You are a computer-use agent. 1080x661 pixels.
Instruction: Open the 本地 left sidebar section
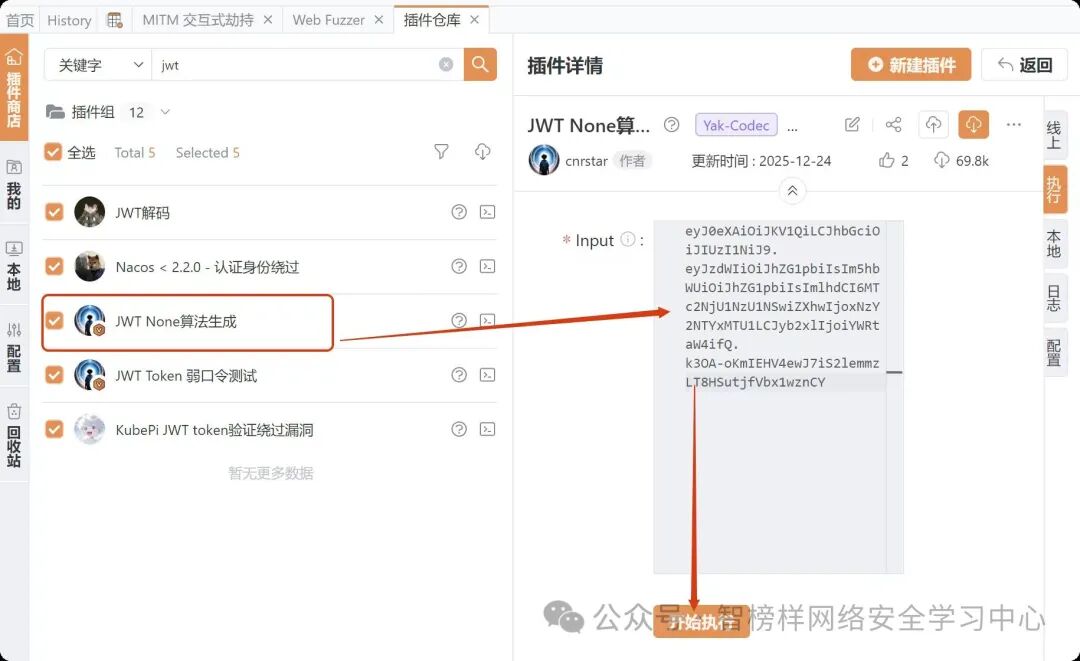pos(14,265)
